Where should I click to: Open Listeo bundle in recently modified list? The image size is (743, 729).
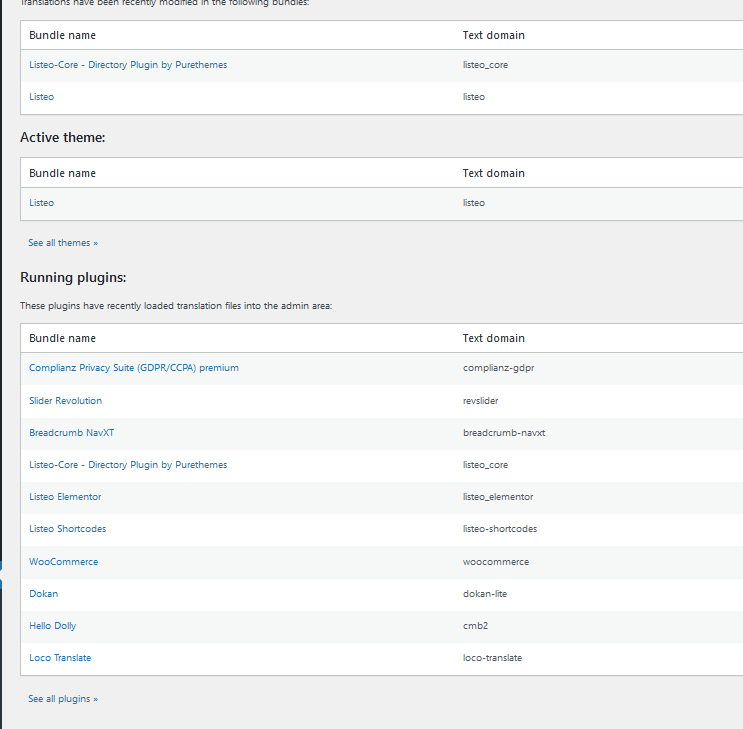click(42, 97)
